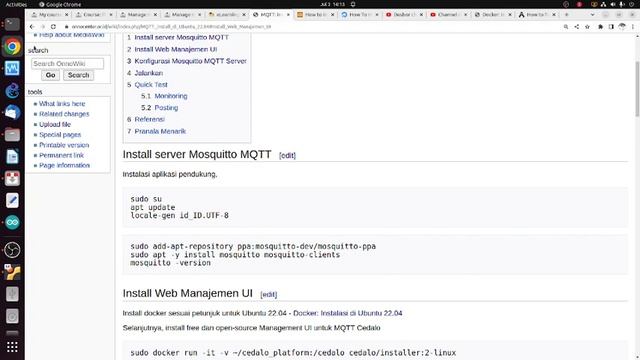This screenshot has height=360, width=640.
Task: Jump to the Pranala Menarik section
Action: tap(160, 131)
